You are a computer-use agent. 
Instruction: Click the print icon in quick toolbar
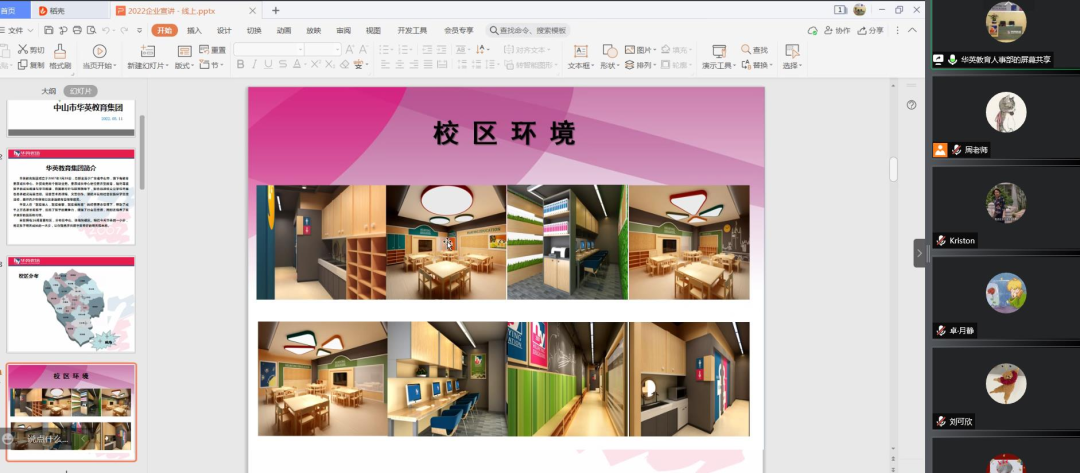tap(75, 31)
